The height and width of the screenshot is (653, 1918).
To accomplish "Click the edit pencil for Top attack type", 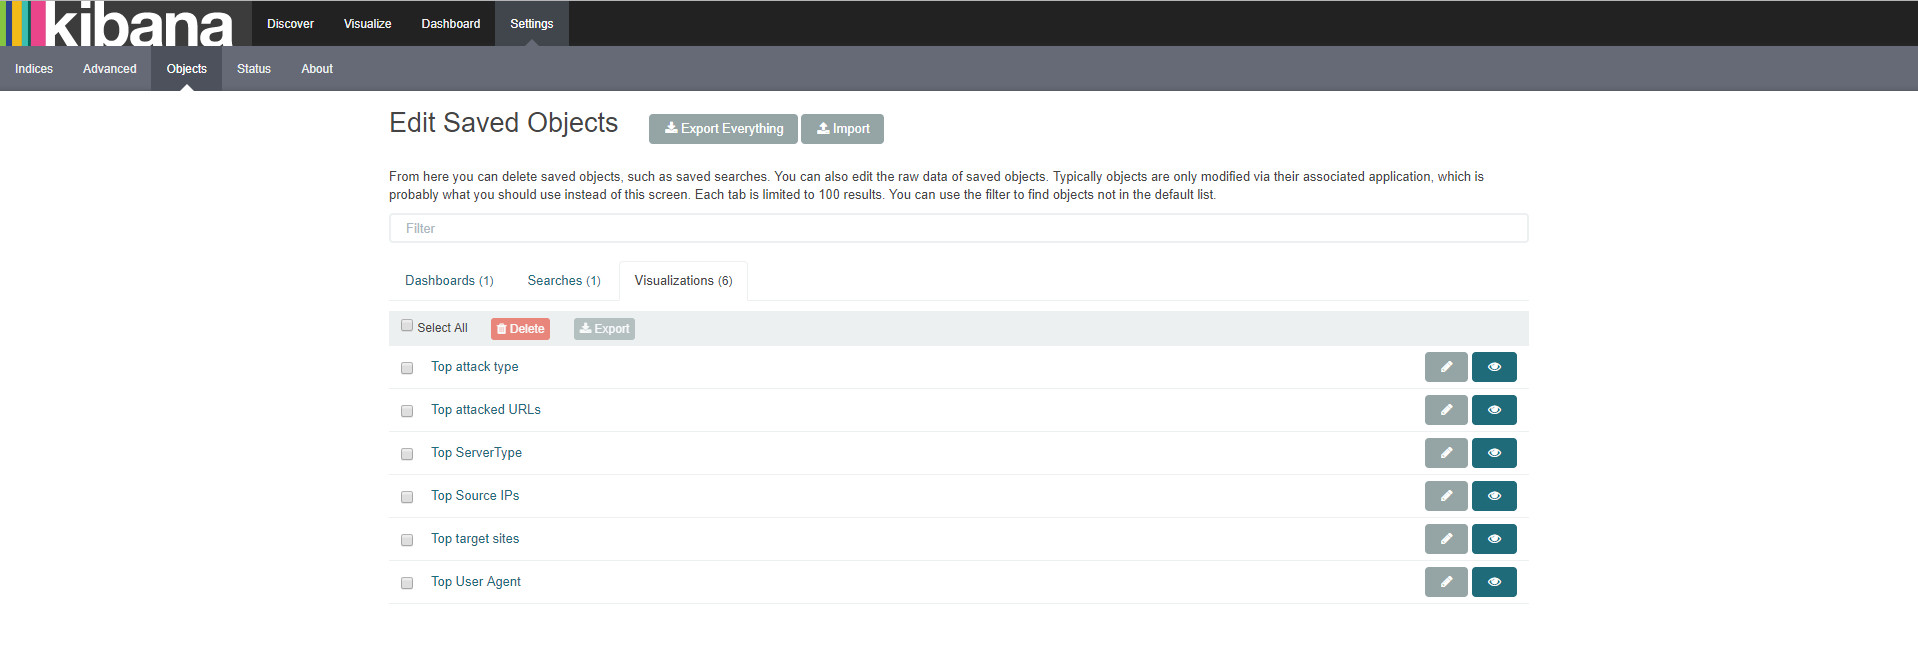I will (1445, 367).
